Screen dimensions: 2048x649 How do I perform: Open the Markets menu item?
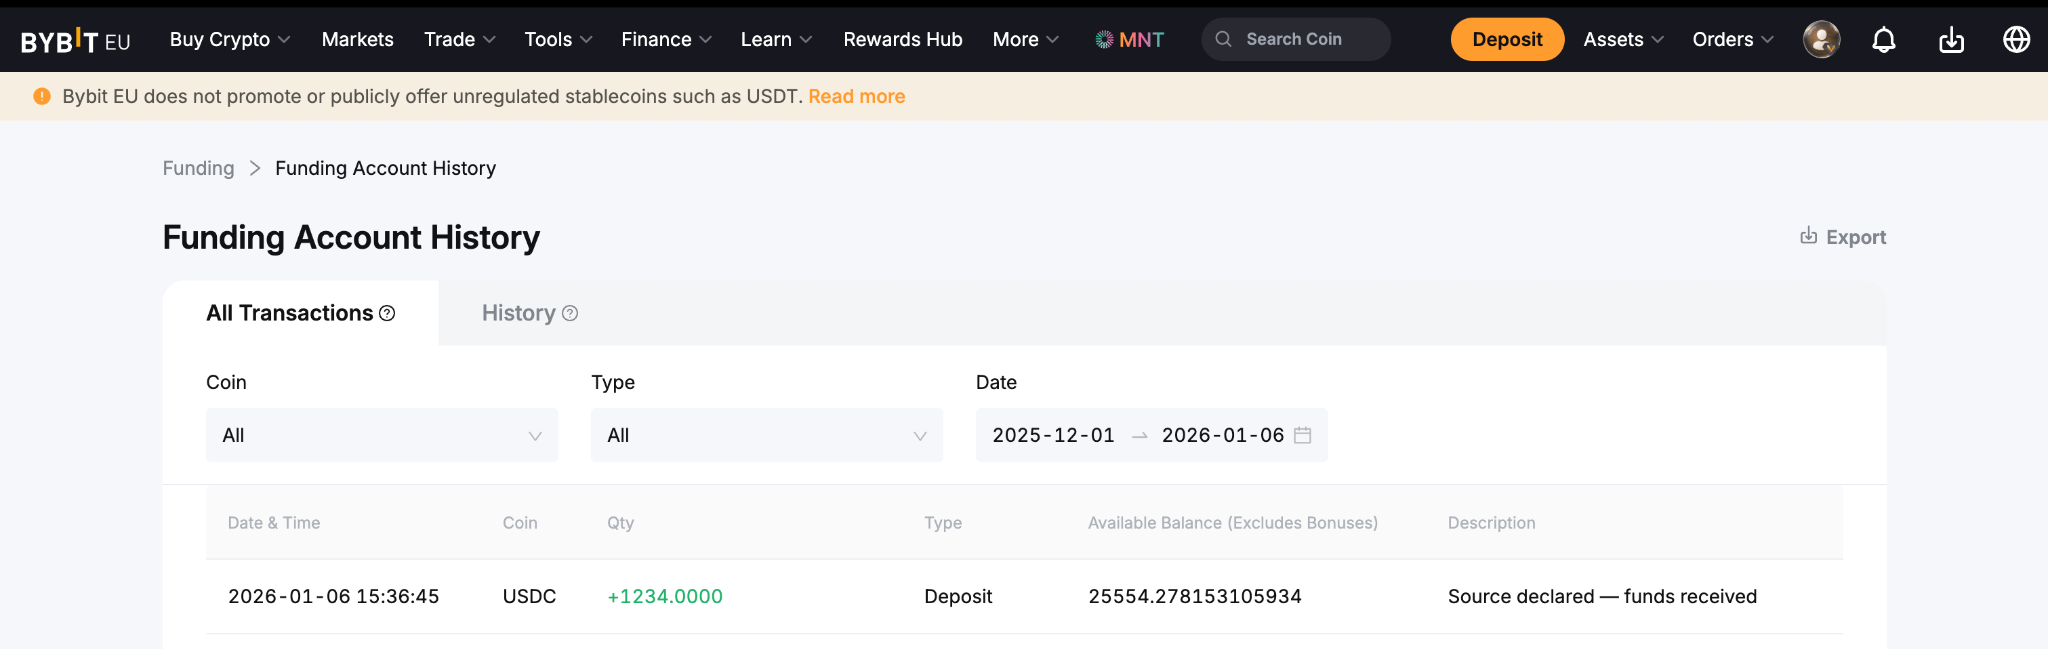357,40
